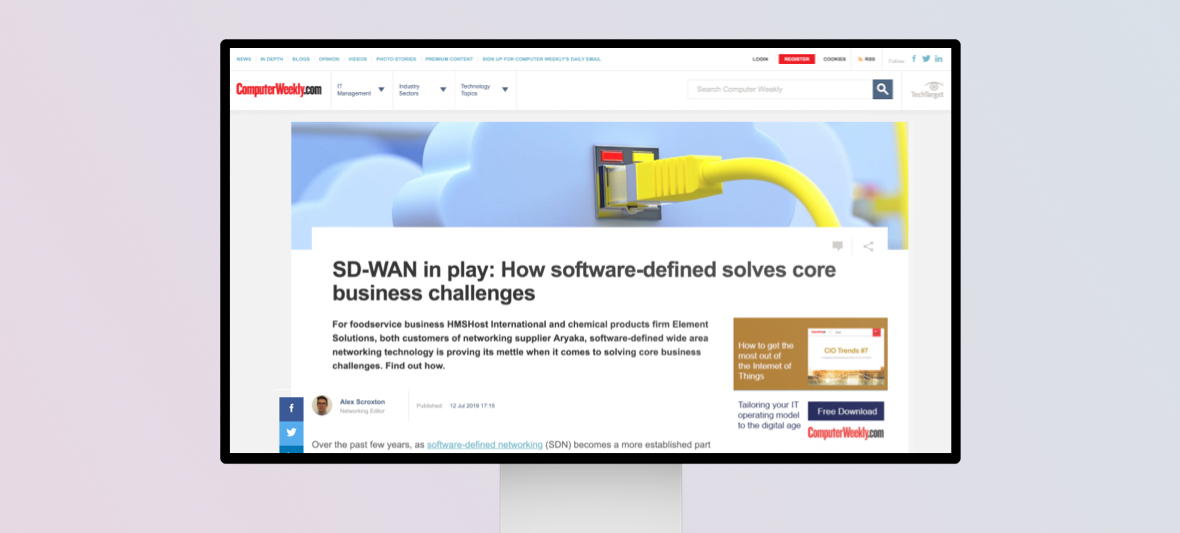The height and width of the screenshot is (533, 1180).
Task: Click the LinkedIn follow icon in top bar
Action: click(x=938, y=59)
